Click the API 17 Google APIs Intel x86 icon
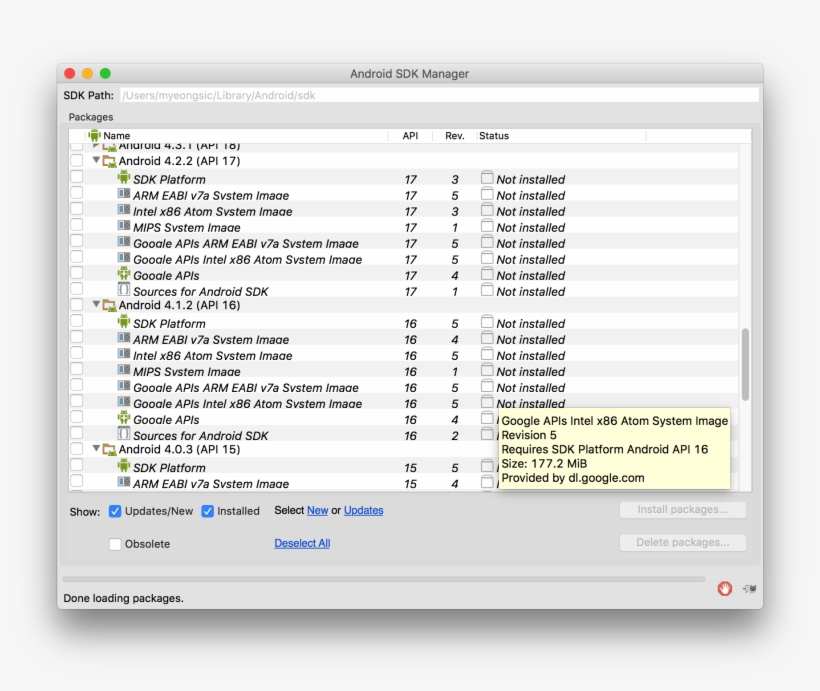This screenshot has width=820, height=691. (123, 258)
